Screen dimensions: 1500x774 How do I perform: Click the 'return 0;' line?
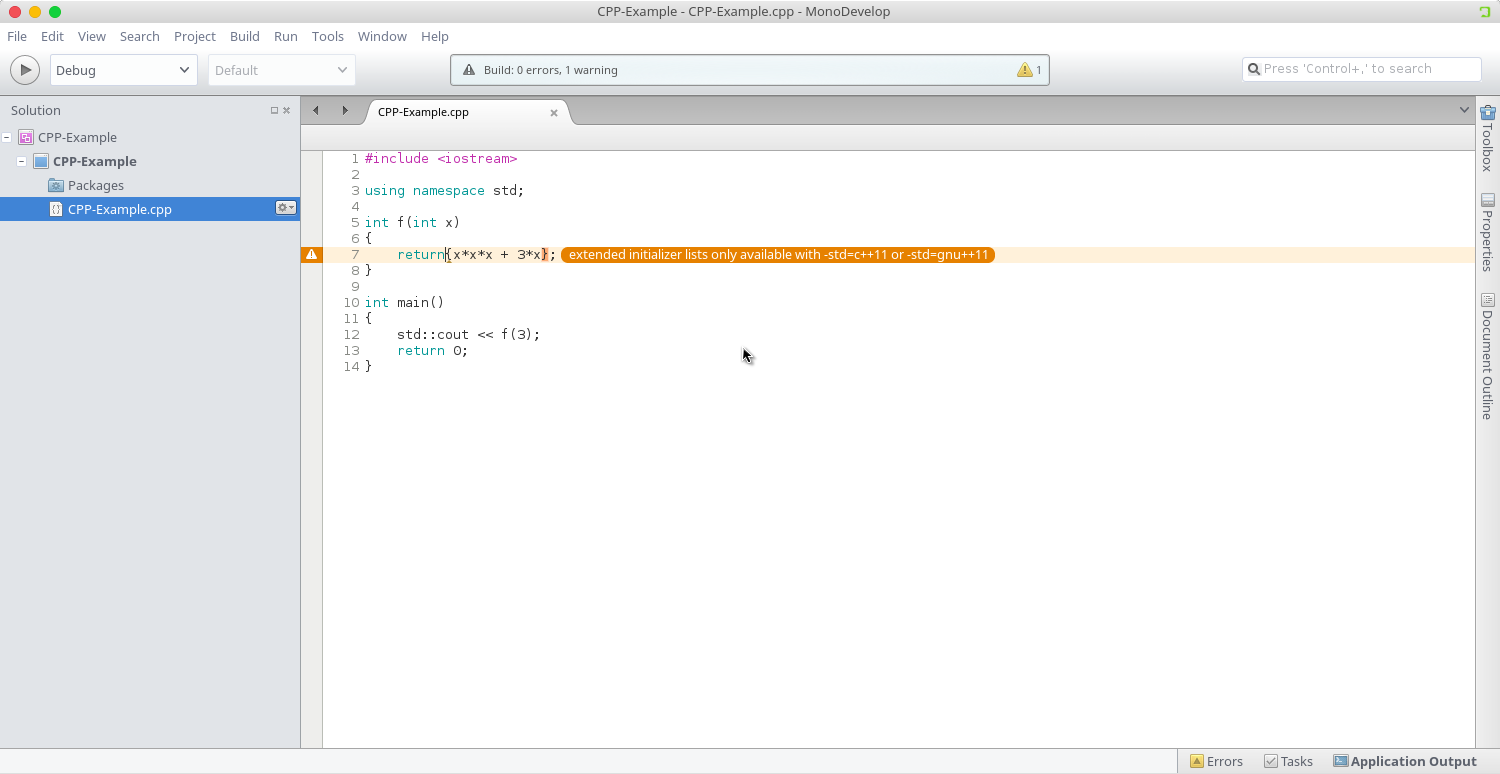[432, 351]
